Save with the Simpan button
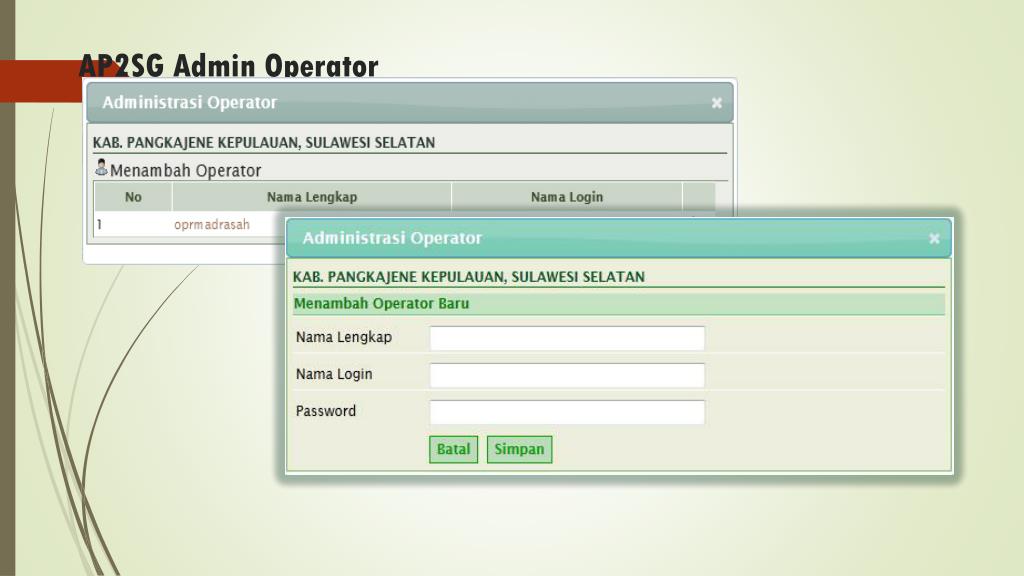This screenshot has height=576, width=1024. point(519,449)
